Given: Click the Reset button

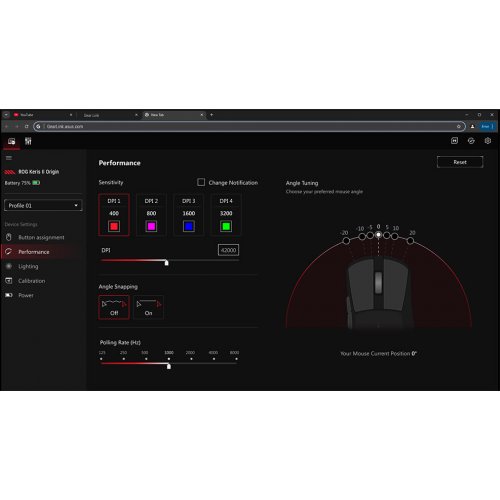Looking at the screenshot, I should click(x=460, y=162).
